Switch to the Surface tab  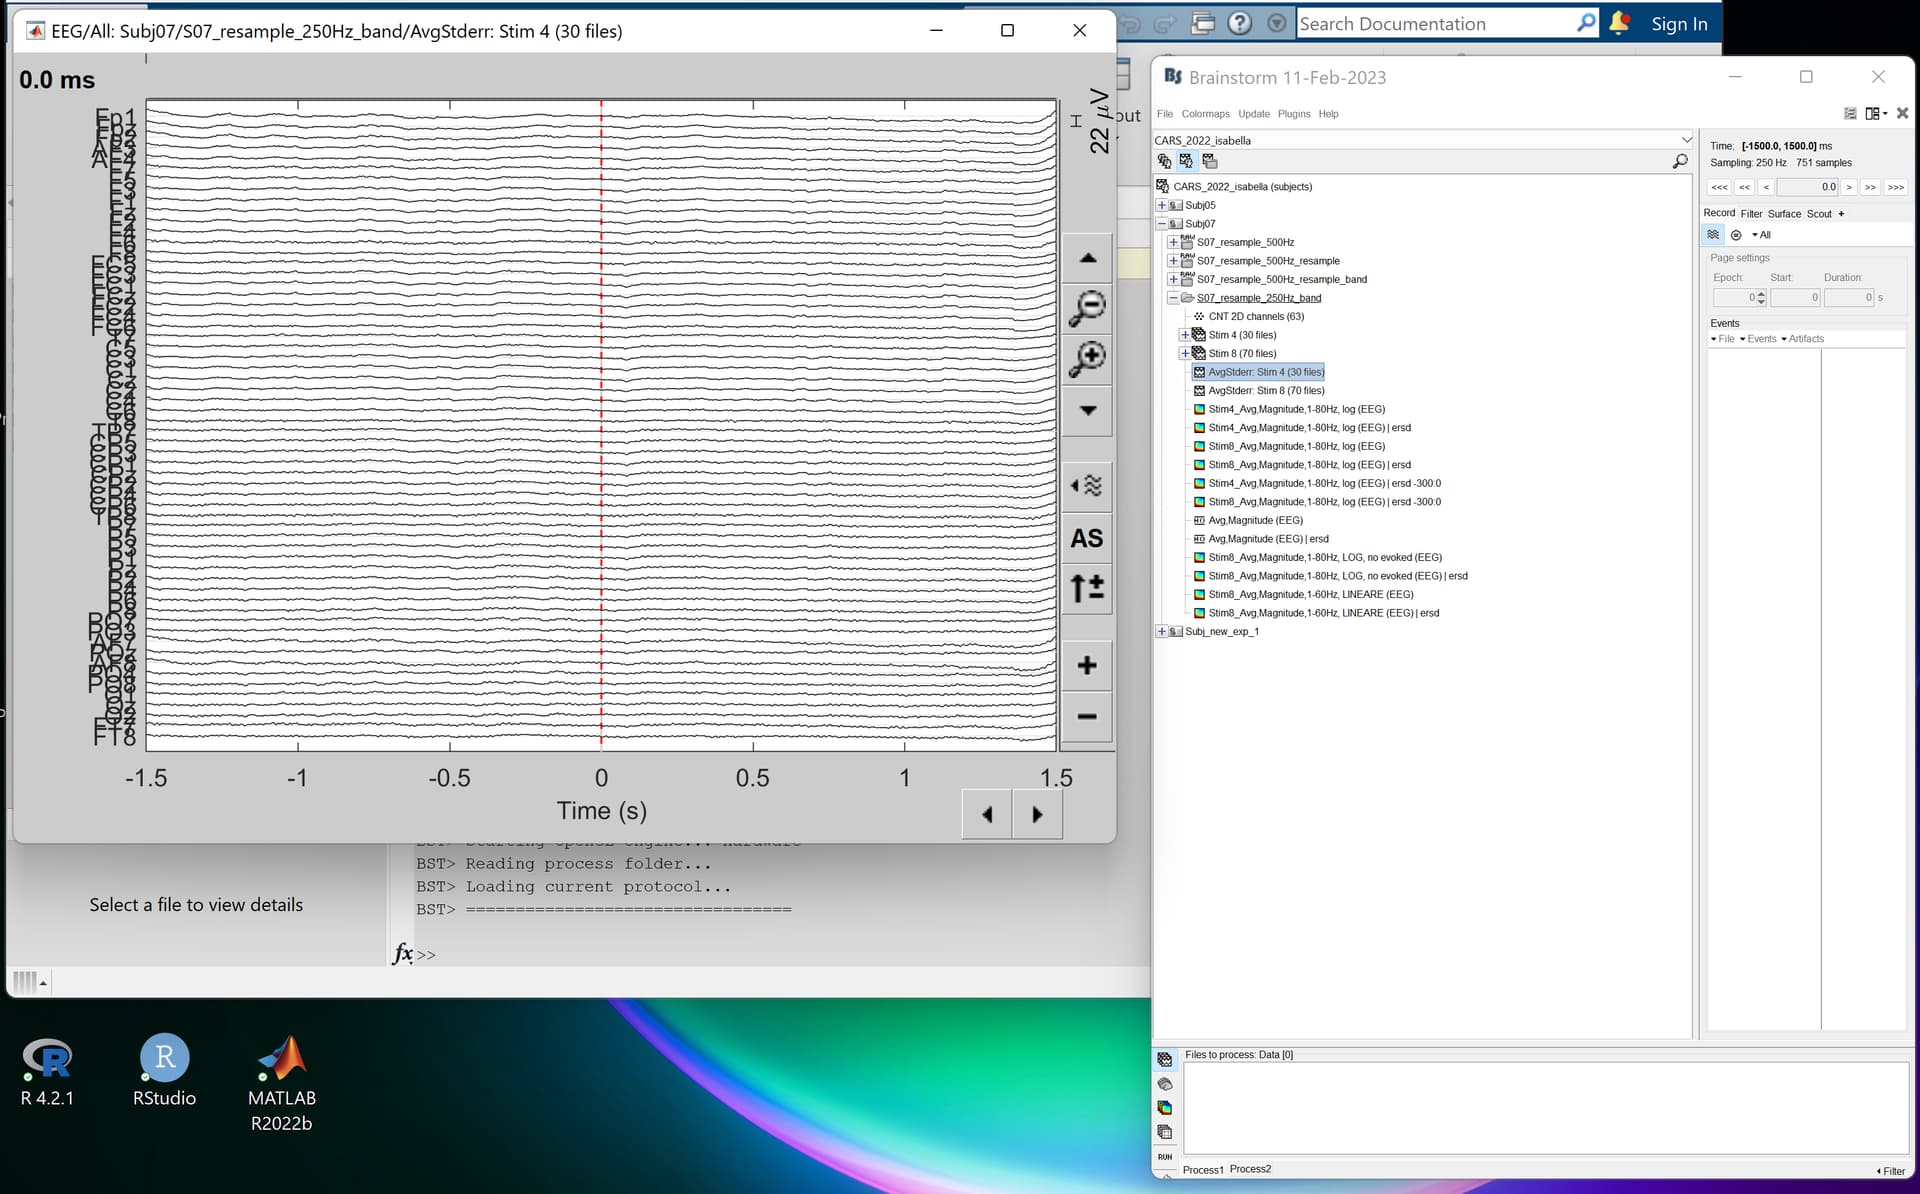point(1784,214)
